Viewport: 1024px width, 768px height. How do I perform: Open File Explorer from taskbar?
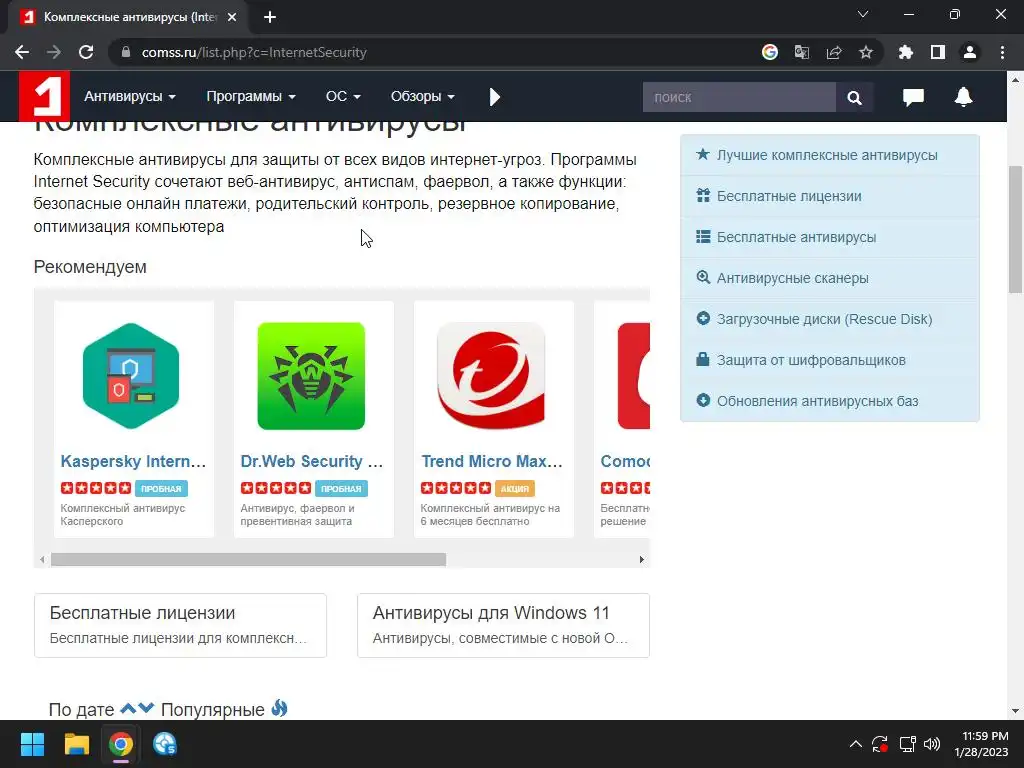tap(76, 744)
